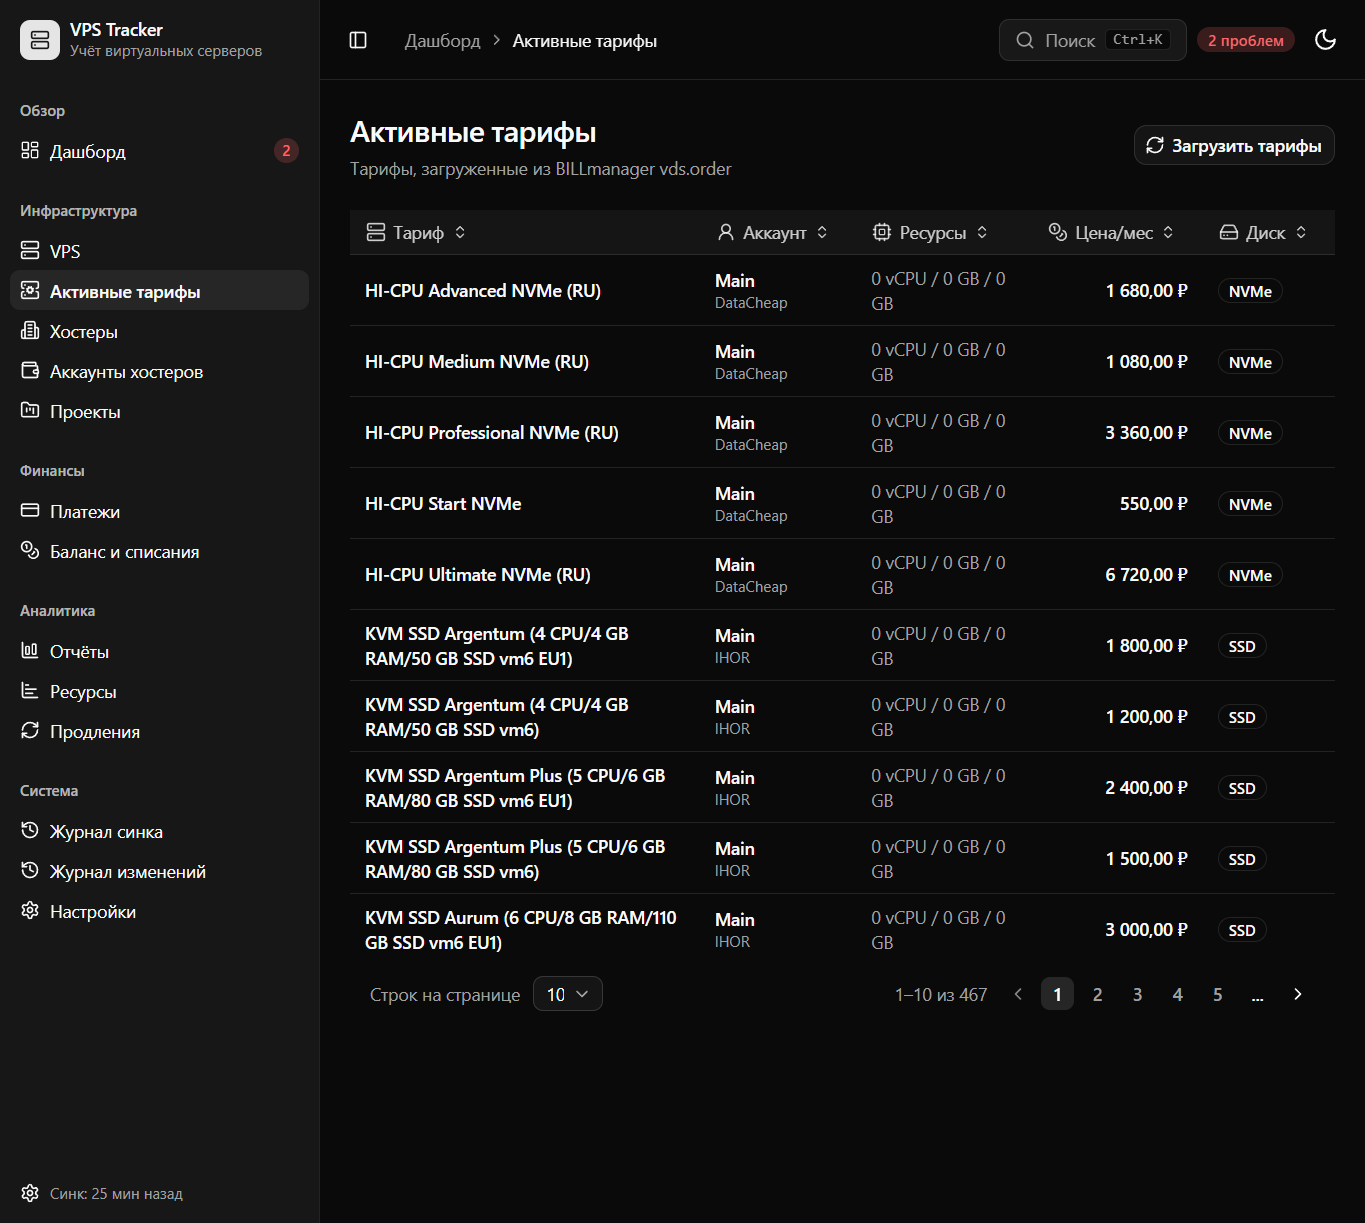Select the HI-CPU Advanced NVMe (RU) row
The width and height of the screenshot is (1365, 1223).
tap(842, 291)
